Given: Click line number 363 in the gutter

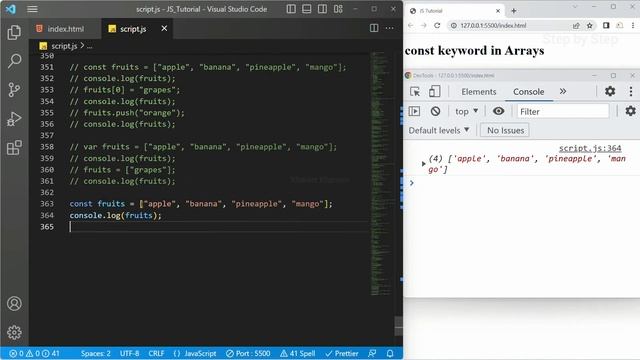Looking at the screenshot, I should (47, 203).
